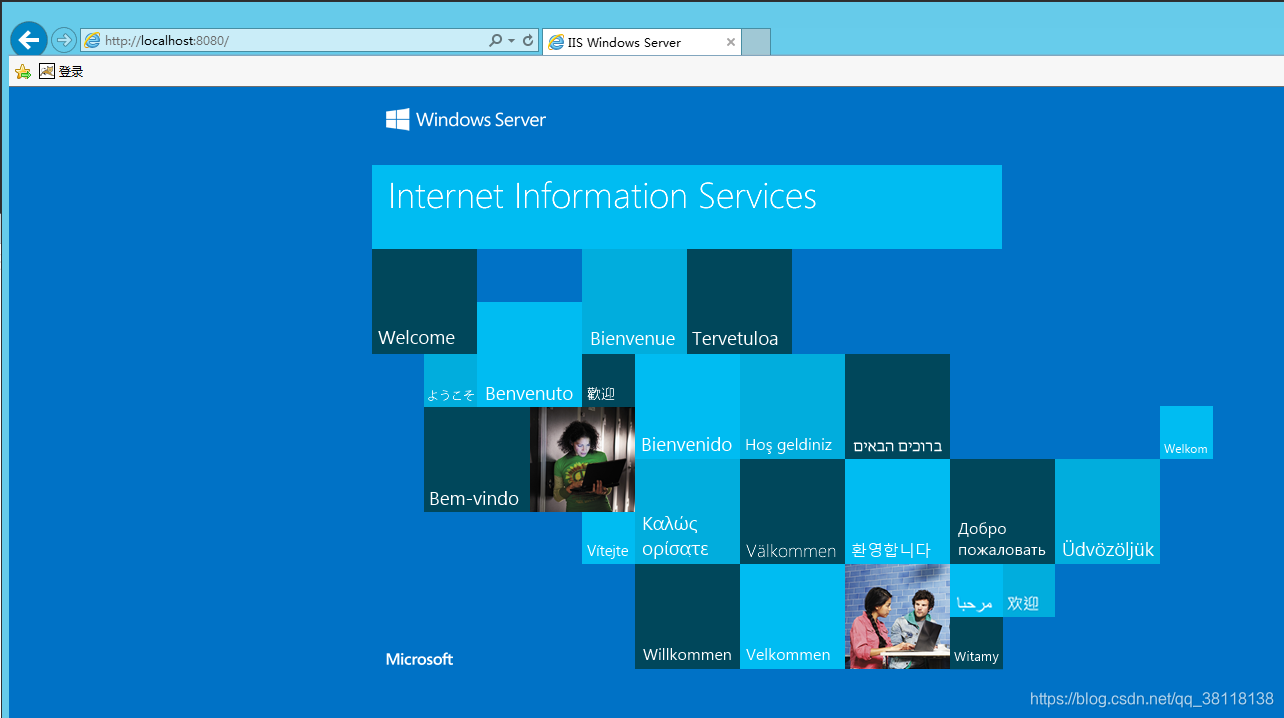Click the Vítejte tile
Viewport: 1284px width, 718px height.
pyautogui.click(x=608, y=538)
